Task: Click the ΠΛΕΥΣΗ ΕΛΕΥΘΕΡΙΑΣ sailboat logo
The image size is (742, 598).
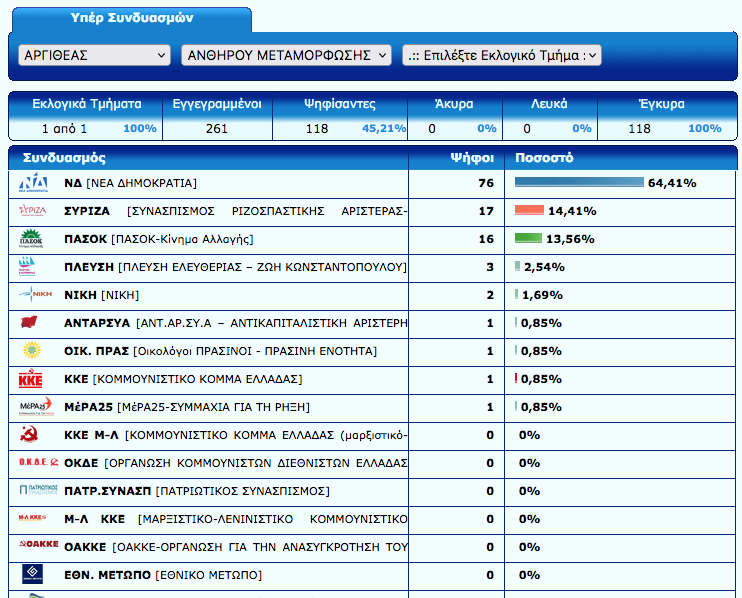Action: click(x=33, y=267)
